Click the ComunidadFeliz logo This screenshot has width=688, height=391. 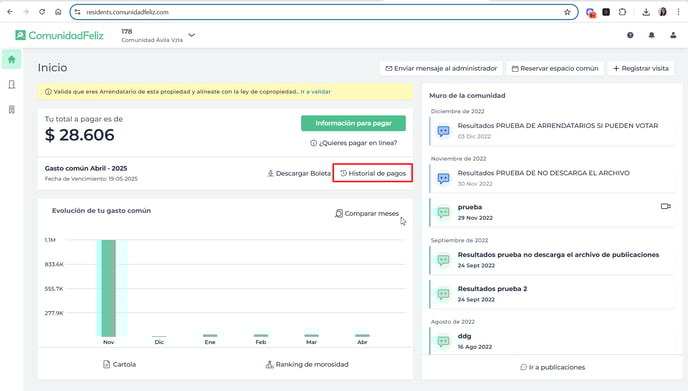tap(59, 35)
